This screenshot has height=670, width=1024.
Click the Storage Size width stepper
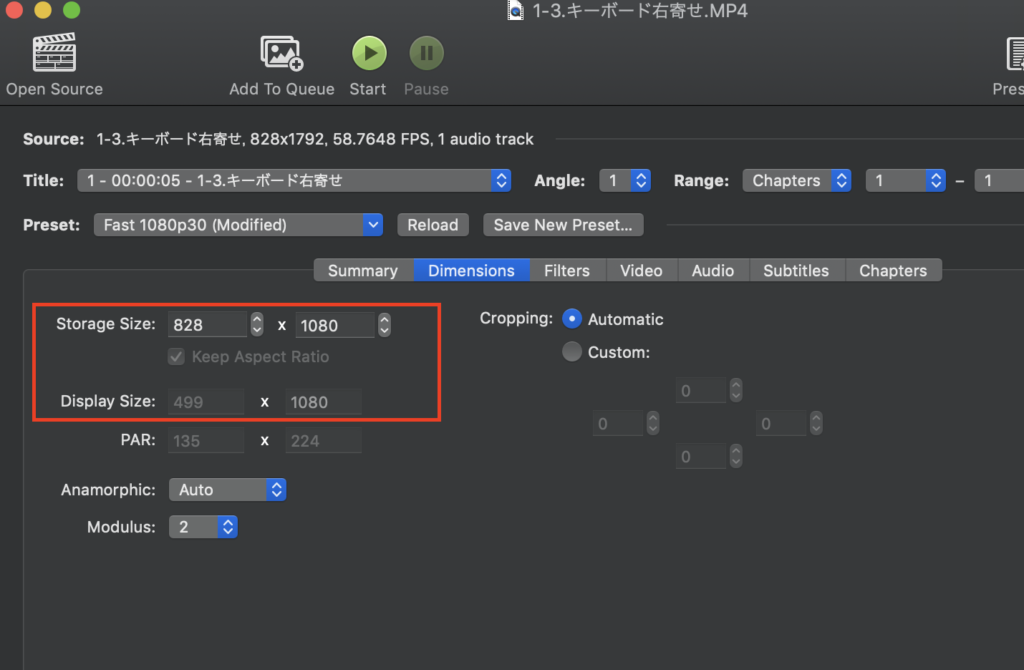click(x=257, y=325)
